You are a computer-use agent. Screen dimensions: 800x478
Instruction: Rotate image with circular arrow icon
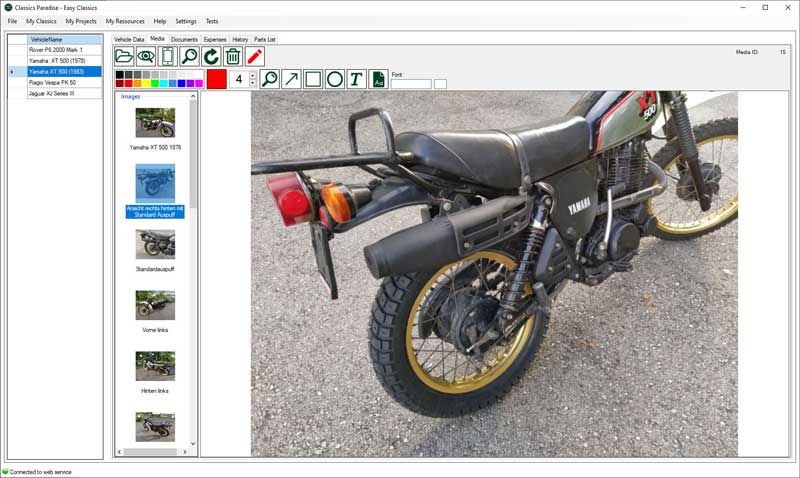coord(211,56)
